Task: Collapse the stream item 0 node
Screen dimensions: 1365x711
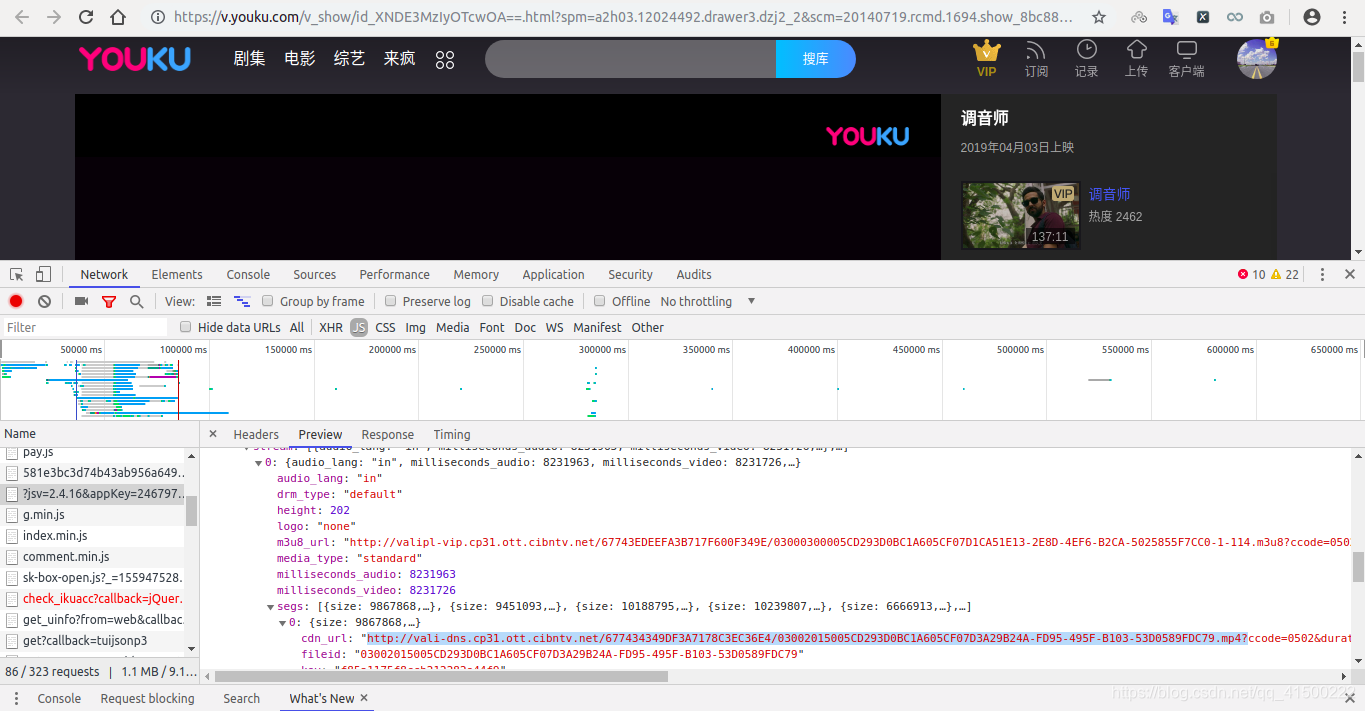Action: (x=258, y=462)
